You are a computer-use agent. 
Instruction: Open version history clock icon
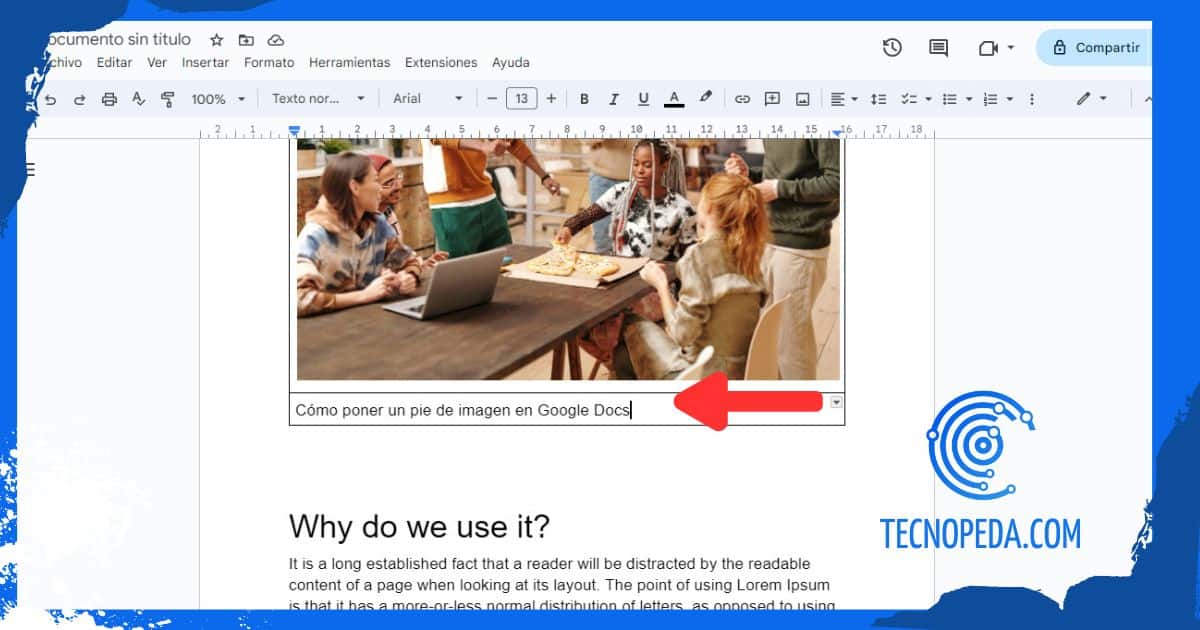pos(892,47)
